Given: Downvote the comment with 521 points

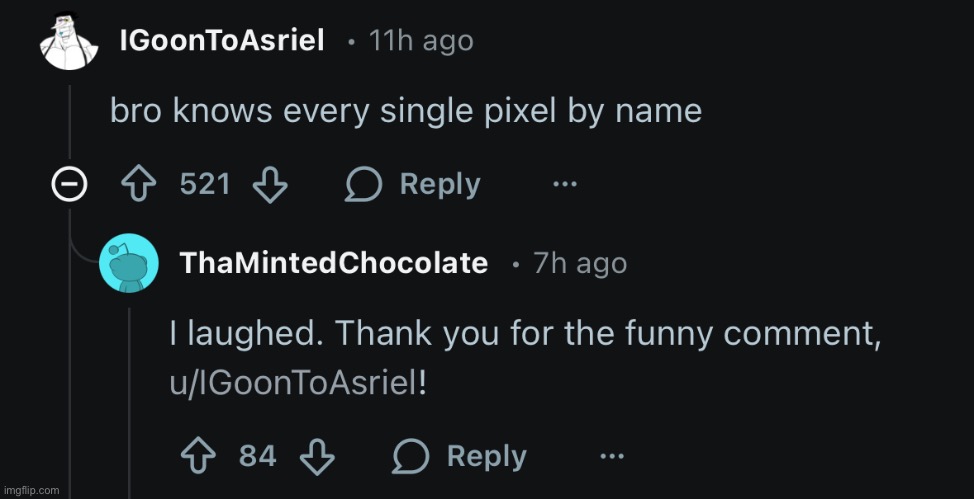Looking at the screenshot, I should coord(270,184).
